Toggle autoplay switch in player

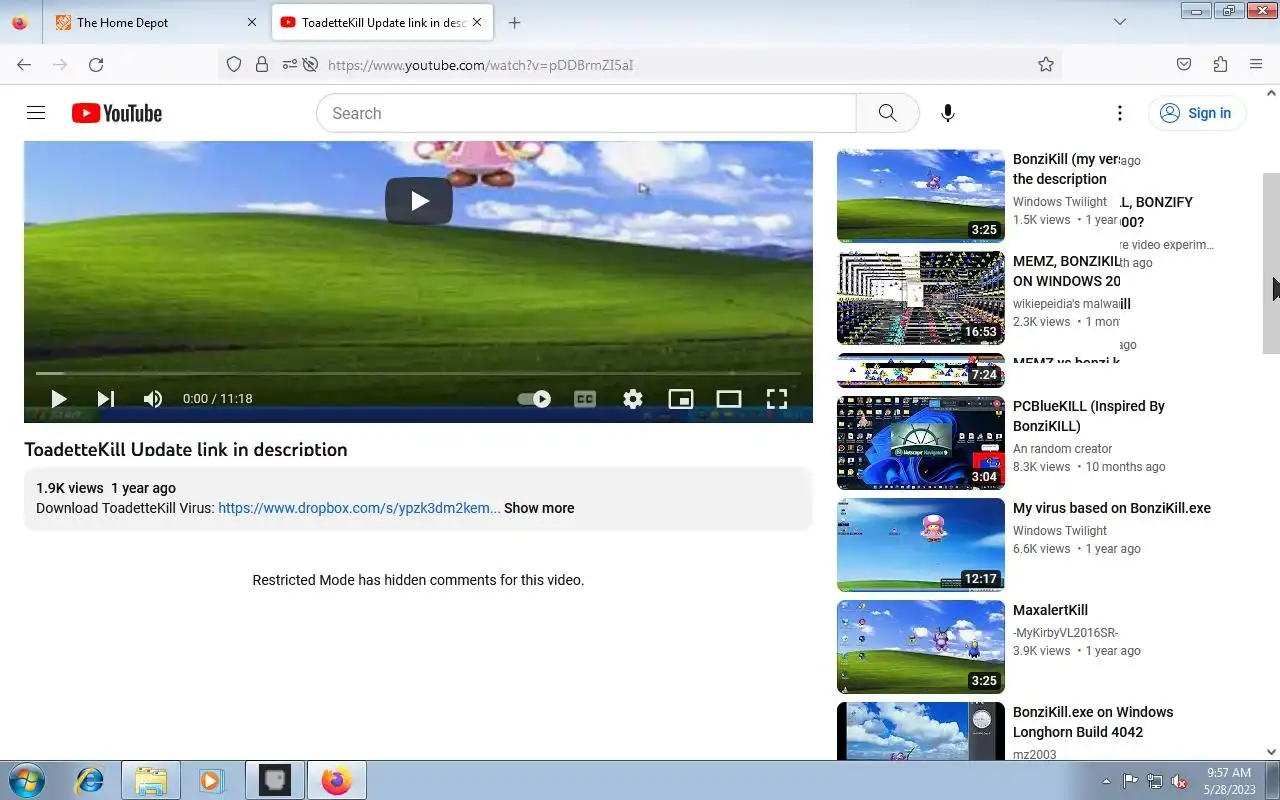[534, 398]
